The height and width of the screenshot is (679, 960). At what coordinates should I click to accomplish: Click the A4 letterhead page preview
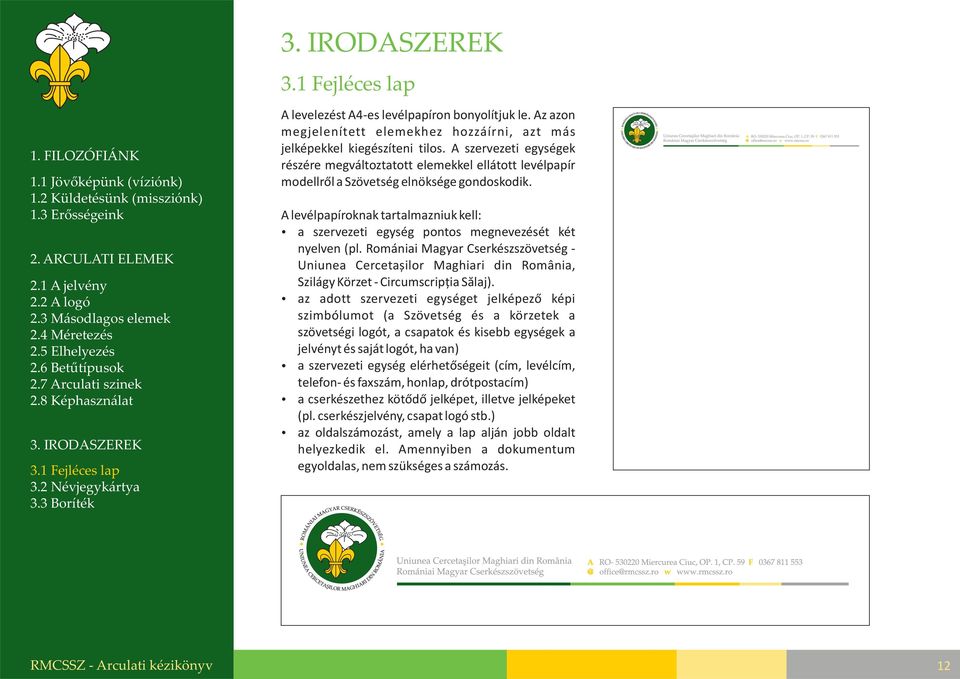(741, 289)
